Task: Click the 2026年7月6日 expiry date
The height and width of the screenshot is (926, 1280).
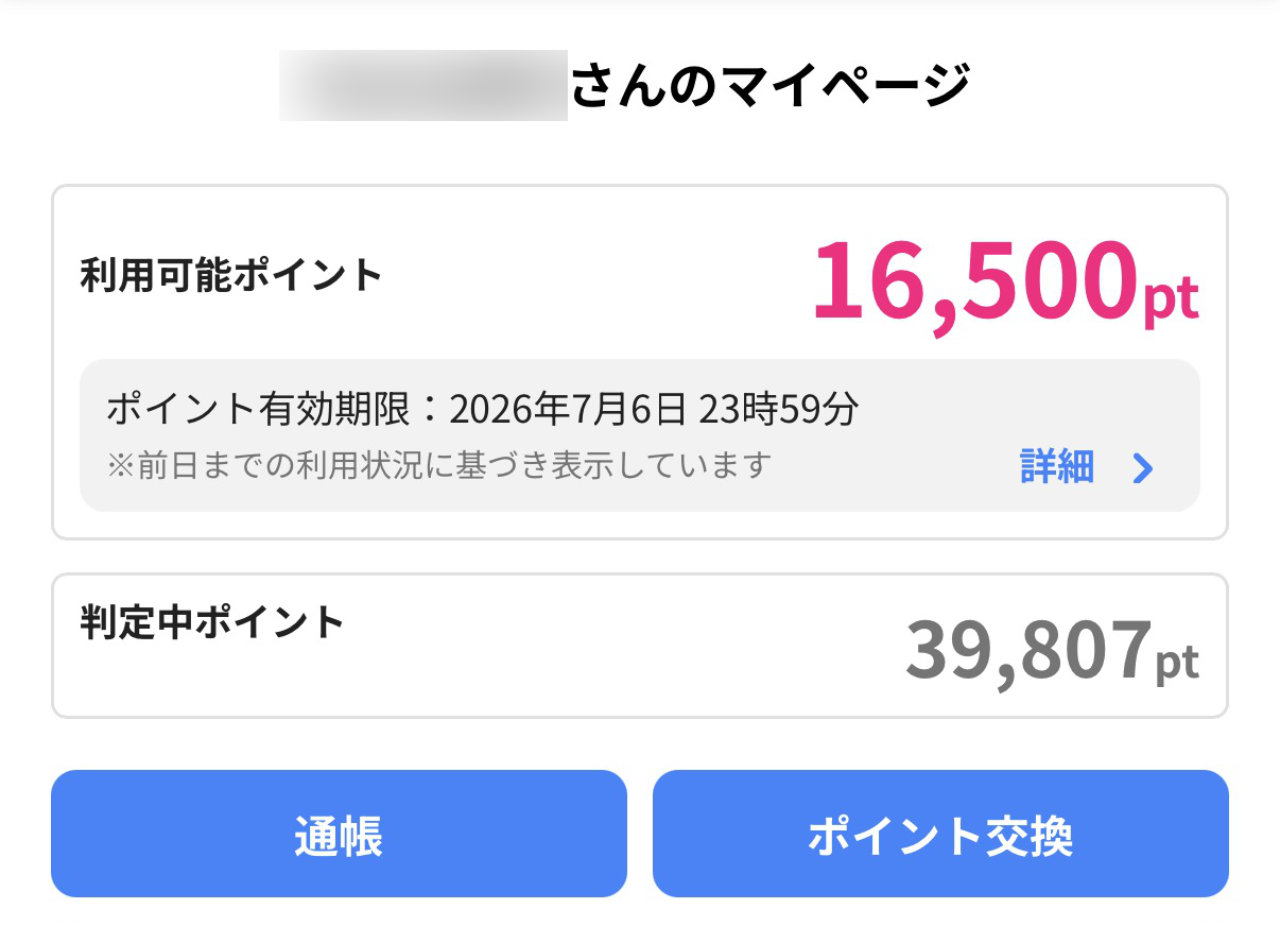Action: [568, 409]
